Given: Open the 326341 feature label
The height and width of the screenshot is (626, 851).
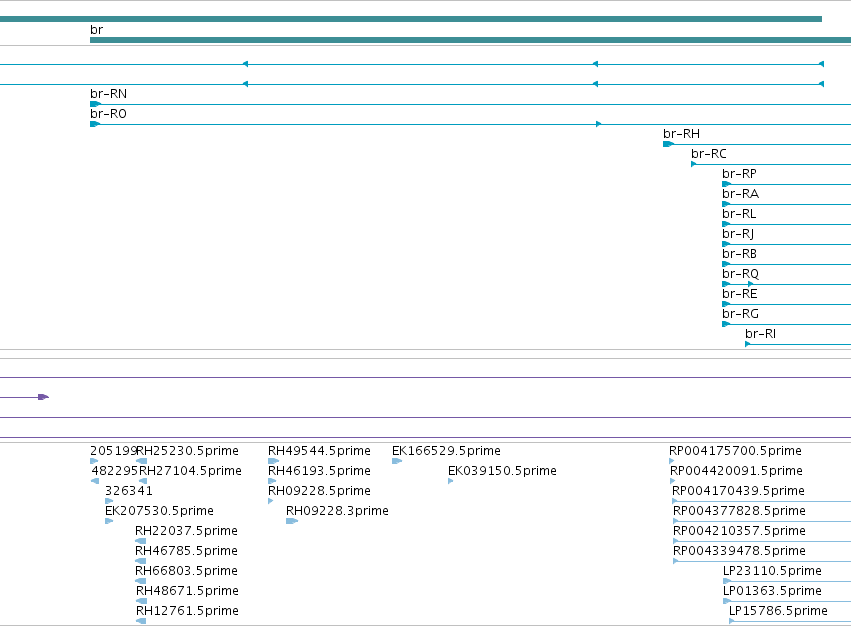Looking at the screenshot, I should click(129, 491).
